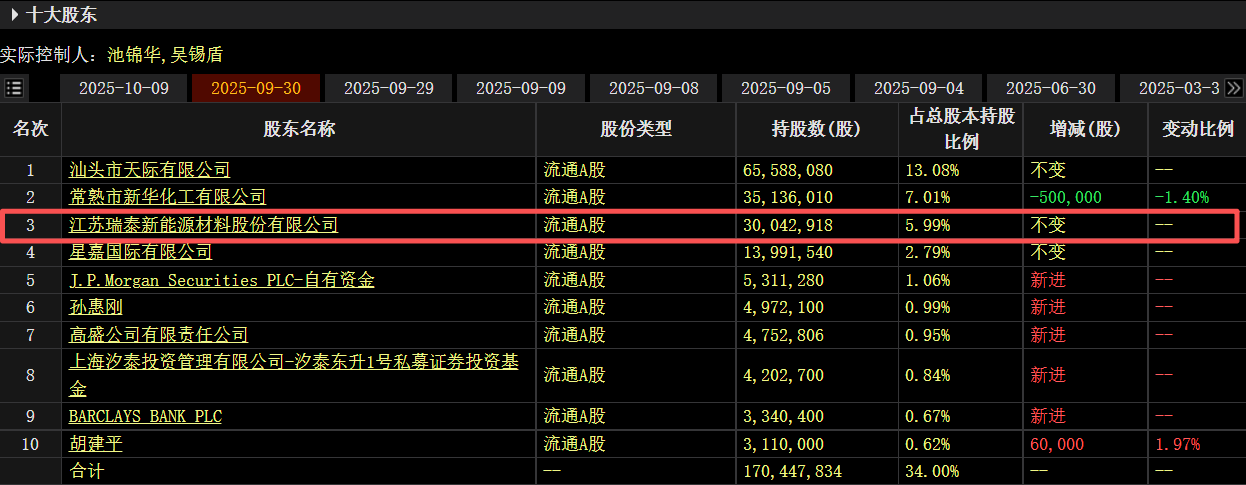Select the holding value 4,202,700

tap(783, 375)
